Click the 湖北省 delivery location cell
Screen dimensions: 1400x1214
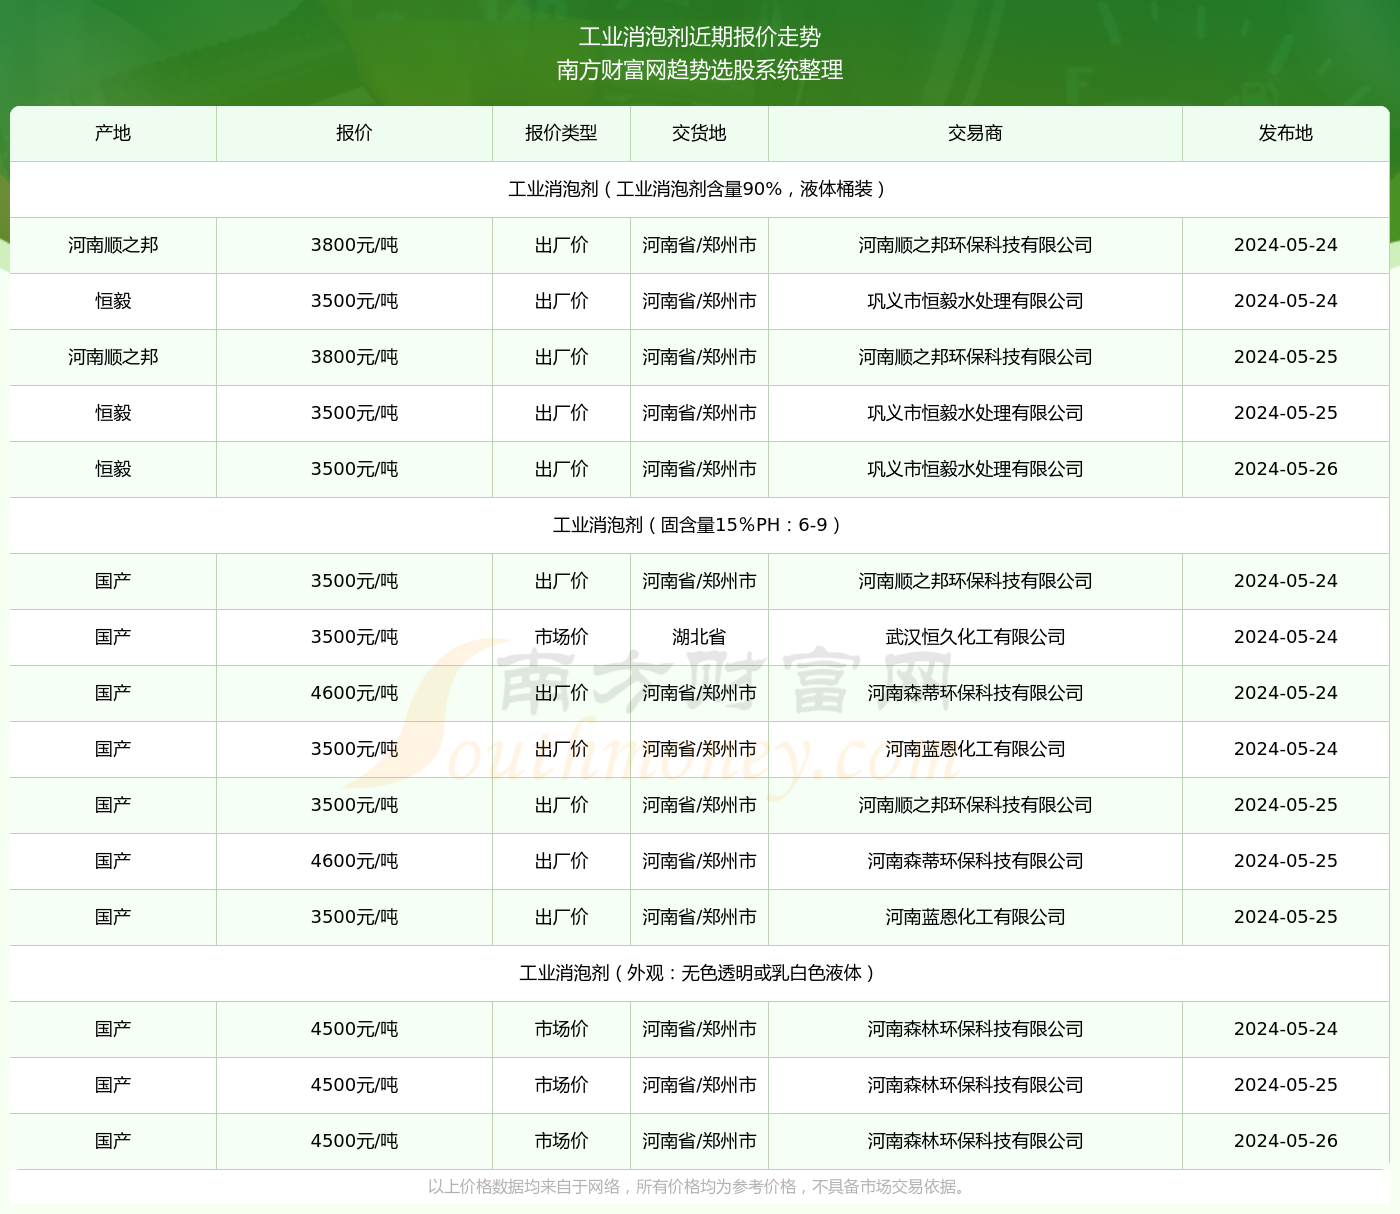[699, 637]
